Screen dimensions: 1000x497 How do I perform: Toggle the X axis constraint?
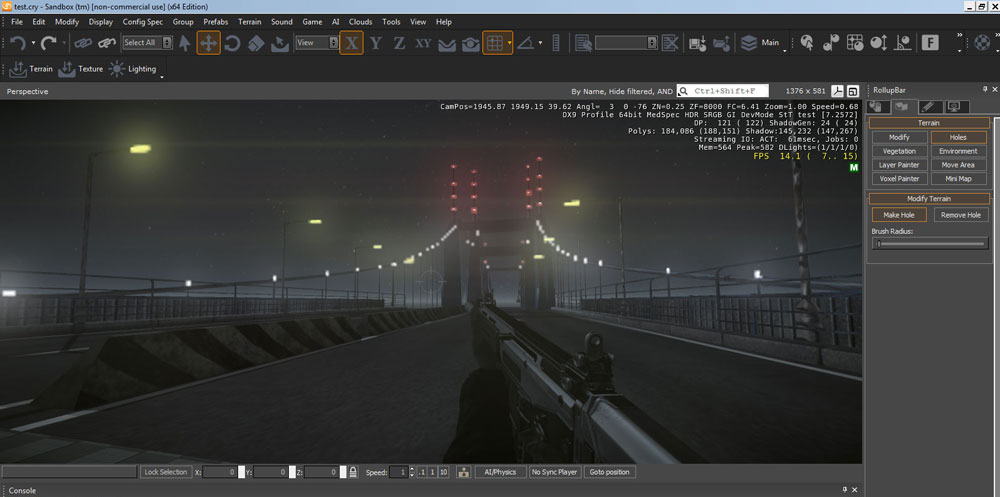(x=351, y=43)
